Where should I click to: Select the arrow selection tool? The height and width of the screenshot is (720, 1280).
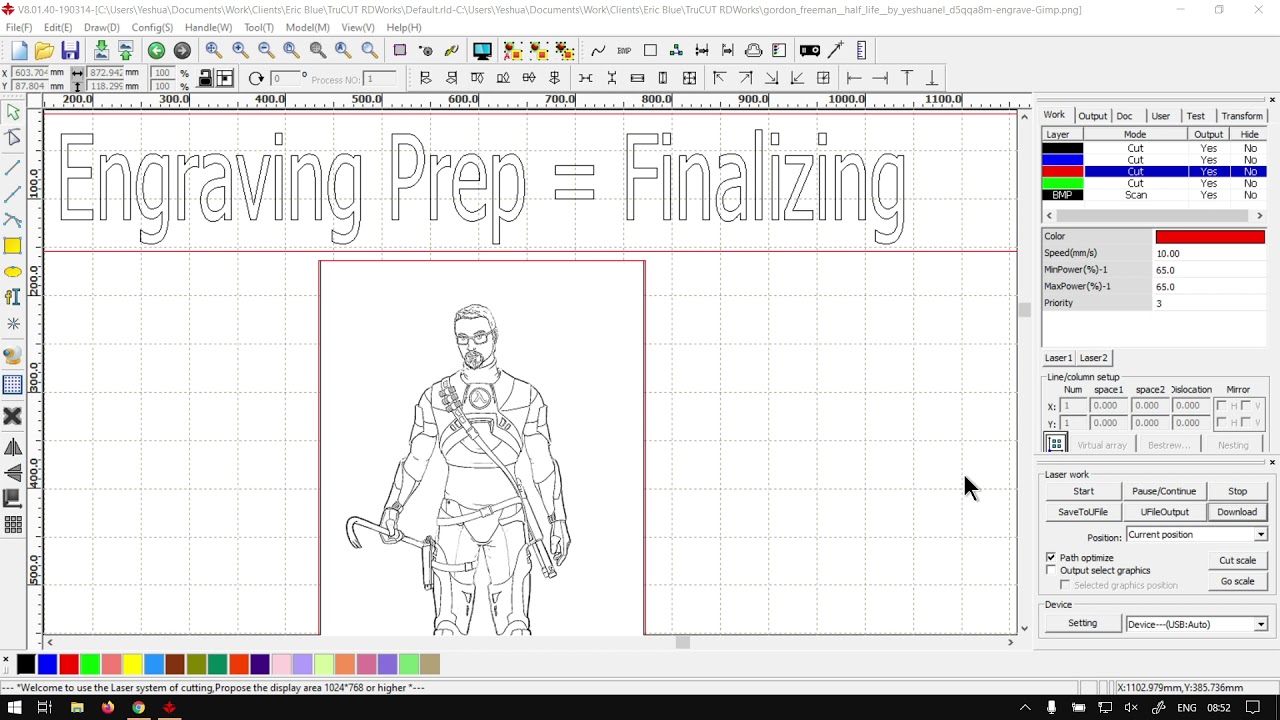pos(13,113)
